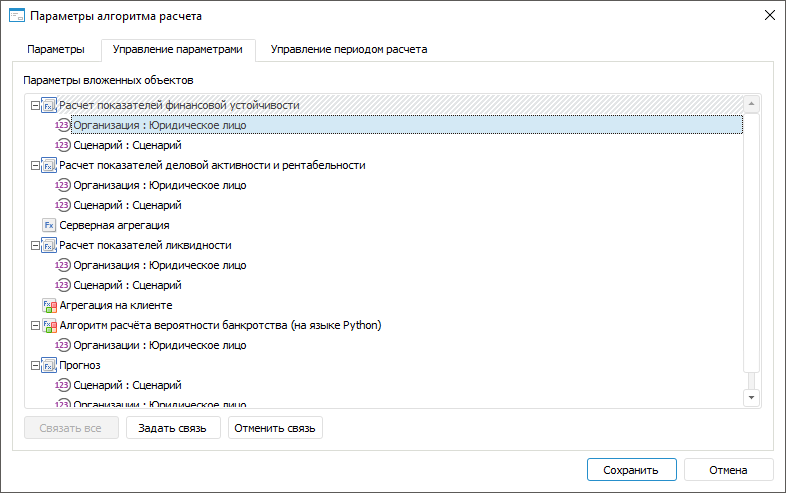Select Сценарий : Сценарий under Прогноз
Screen dimensions: 786x493
[x=127, y=385]
